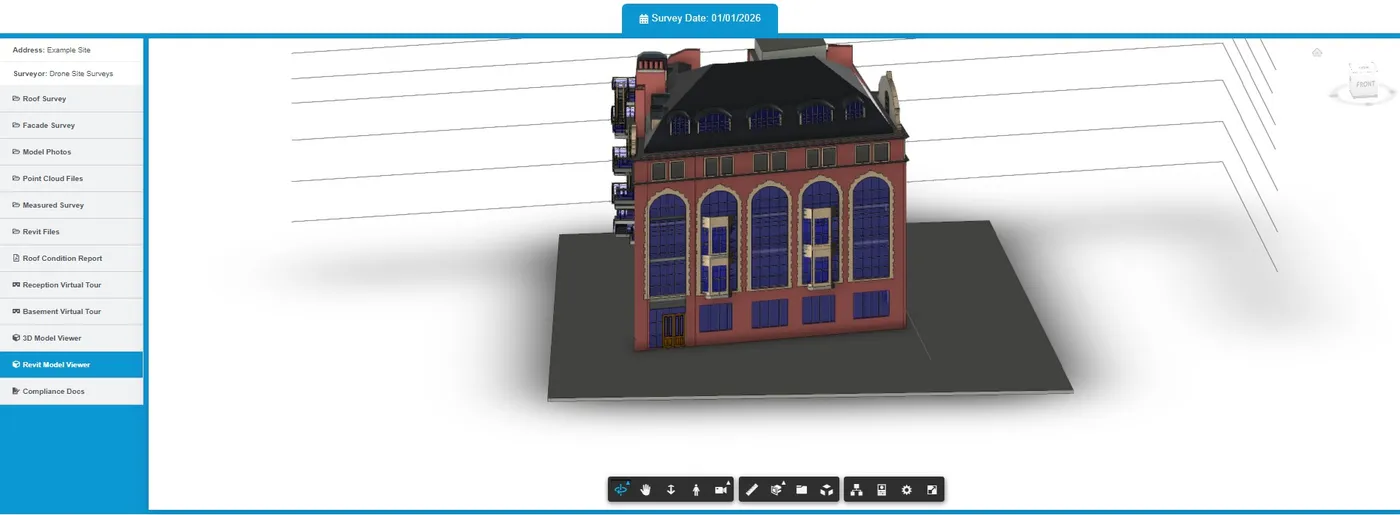Open the Document browser folder icon
This screenshot has height=515, width=1400.
[802, 489]
